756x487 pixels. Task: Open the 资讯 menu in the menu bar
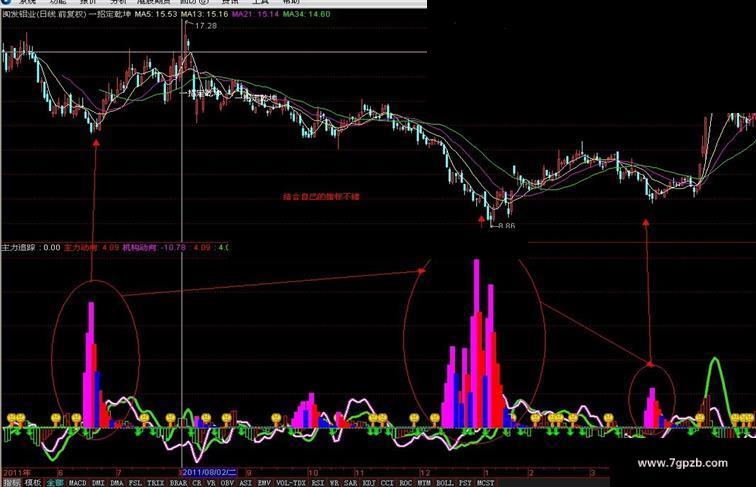230,2
